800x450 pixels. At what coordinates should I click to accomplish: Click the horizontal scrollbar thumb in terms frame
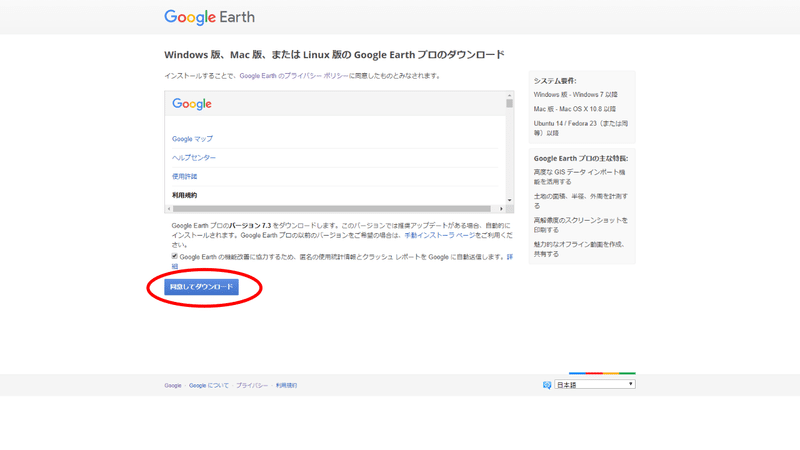point(332,209)
